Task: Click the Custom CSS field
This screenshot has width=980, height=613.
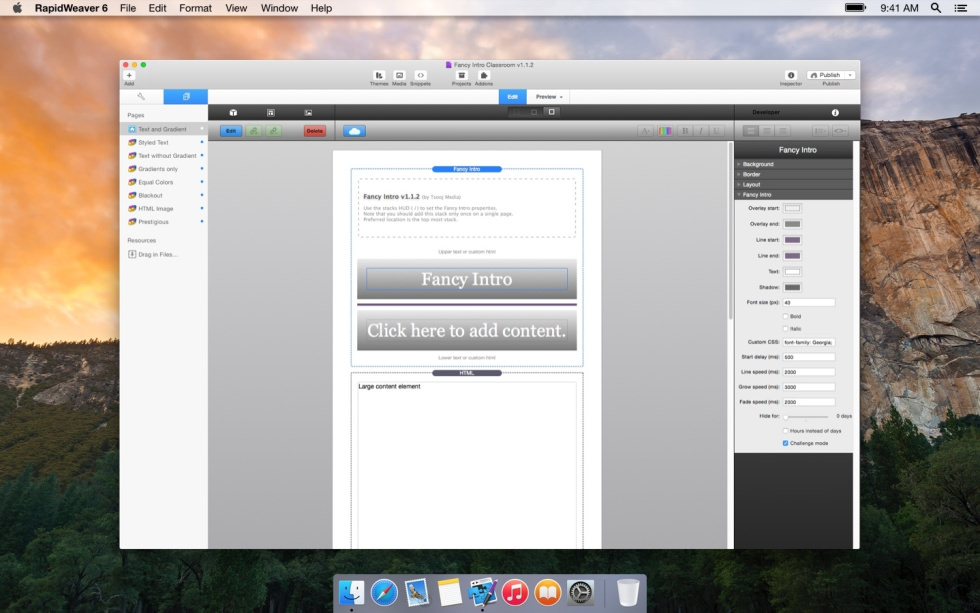Action: [808, 342]
